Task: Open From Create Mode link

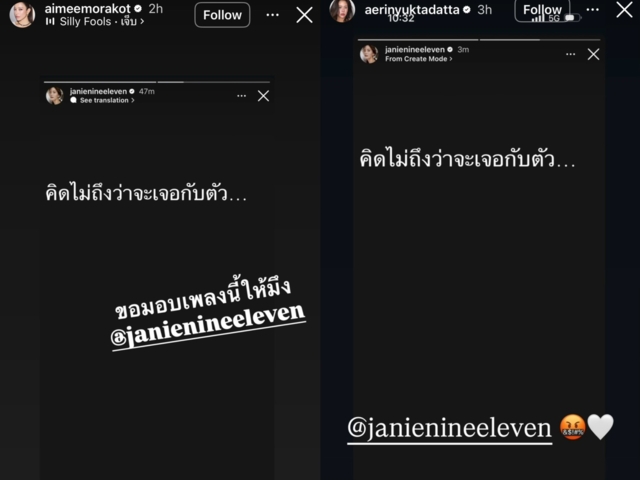Action: pos(419,59)
